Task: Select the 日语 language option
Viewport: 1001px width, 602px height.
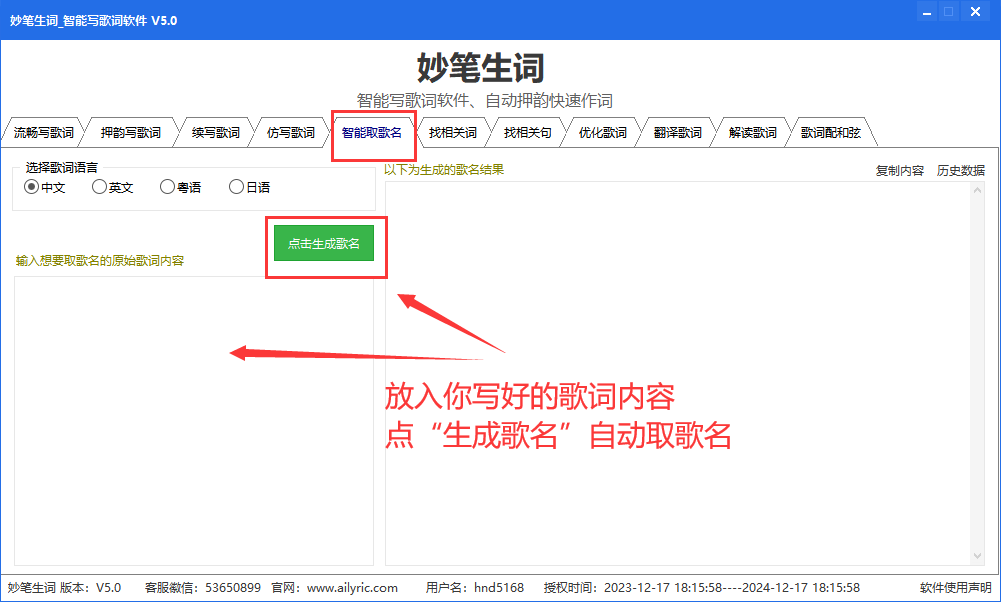Action: pos(250,187)
